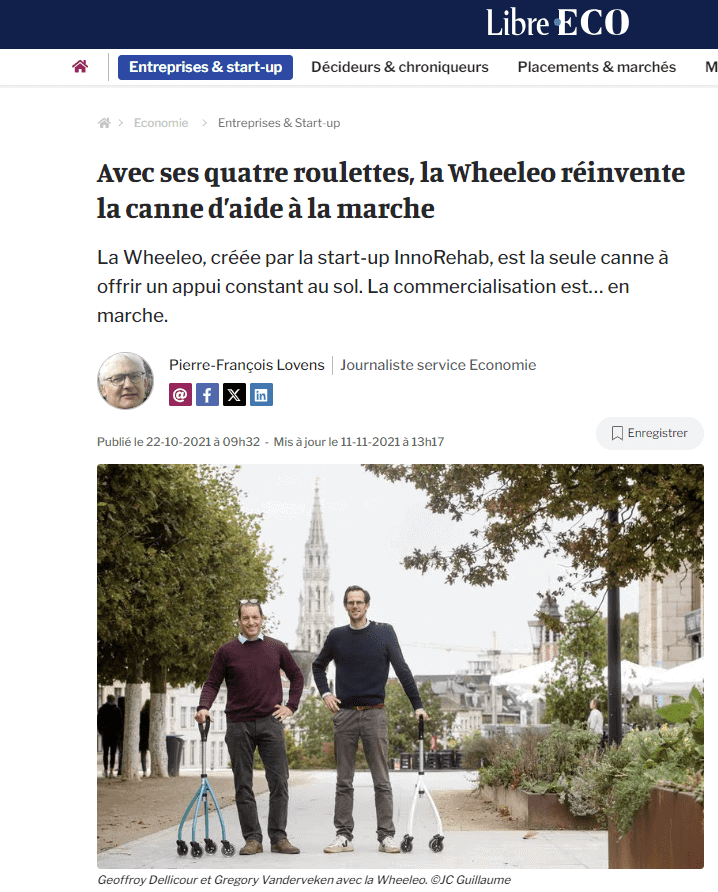The width and height of the screenshot is (718, 892).
Task: Click the article headline about Wheeleo
Action: (391, 191)
